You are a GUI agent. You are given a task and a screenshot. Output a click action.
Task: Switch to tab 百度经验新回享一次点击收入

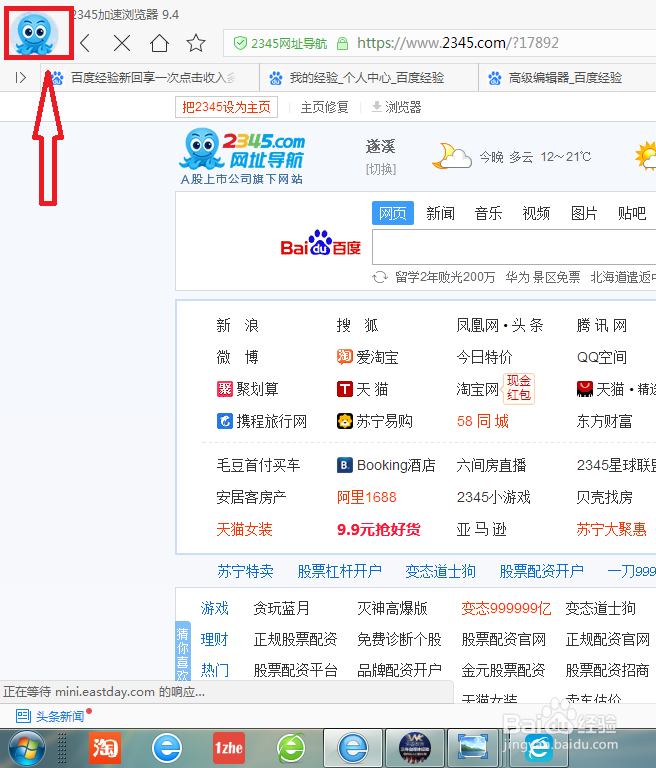tap(149, 77)
